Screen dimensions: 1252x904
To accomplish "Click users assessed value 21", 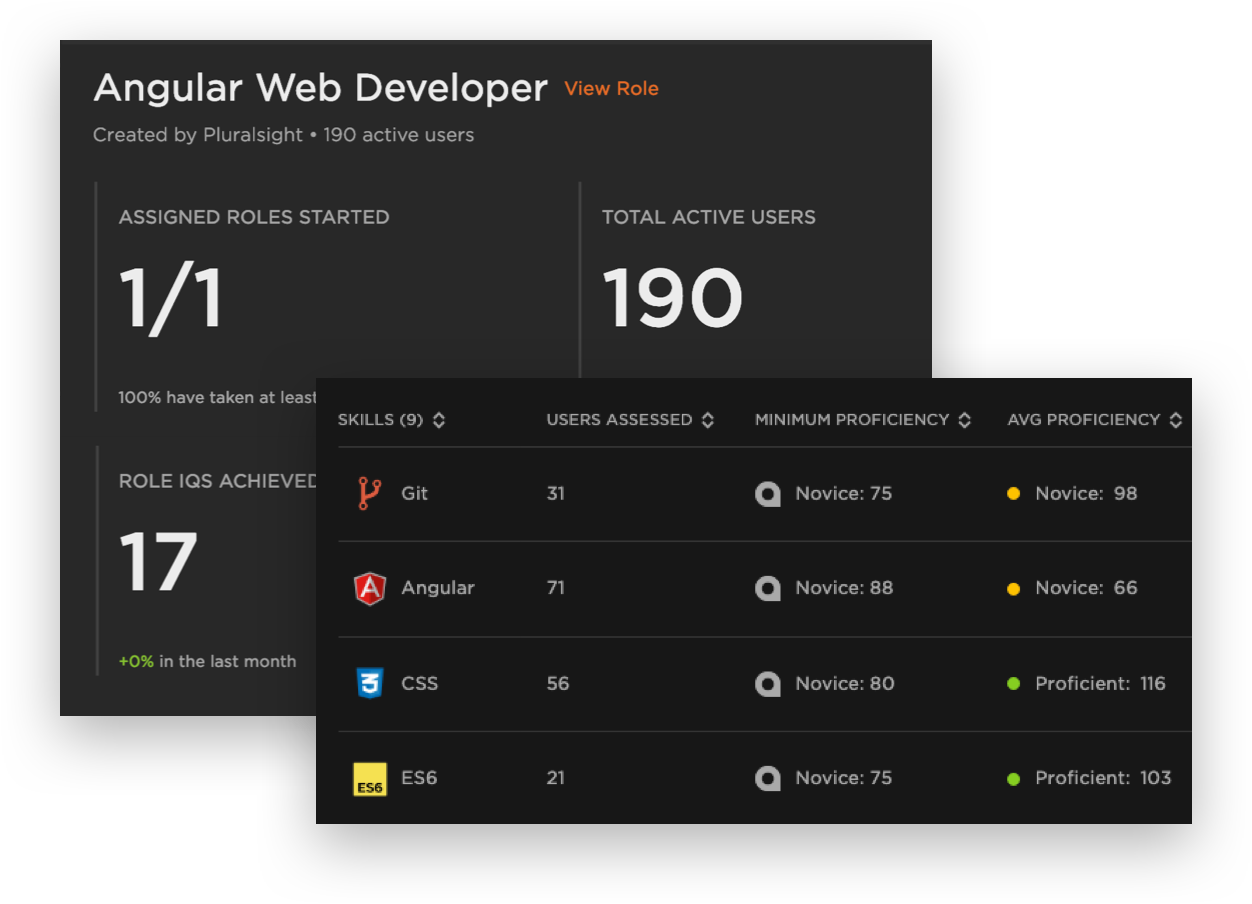I will coord(556,778).
